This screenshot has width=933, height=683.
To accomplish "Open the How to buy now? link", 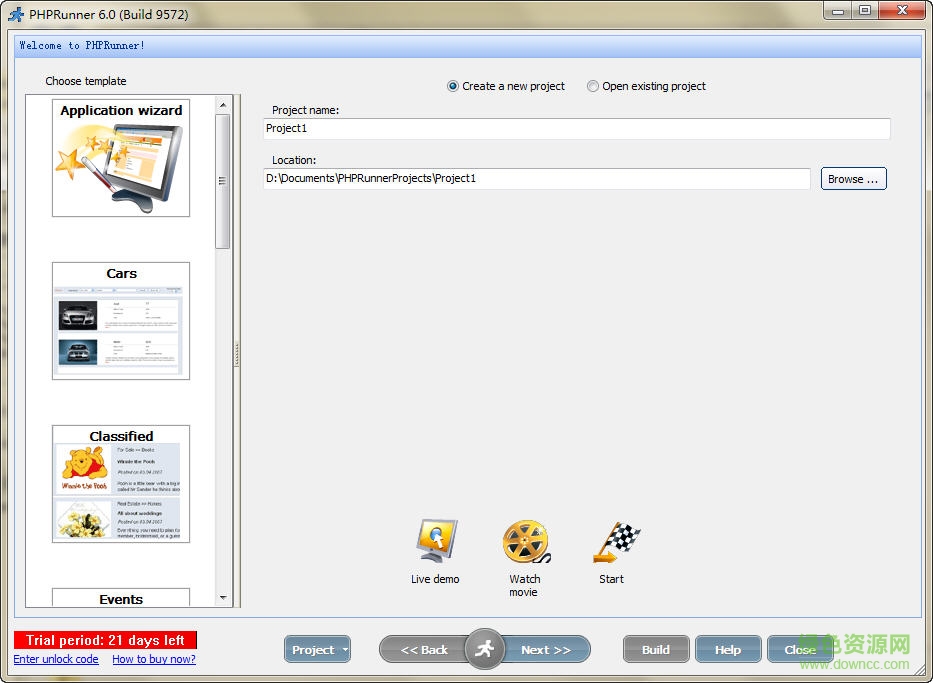I will coord(154,659).
